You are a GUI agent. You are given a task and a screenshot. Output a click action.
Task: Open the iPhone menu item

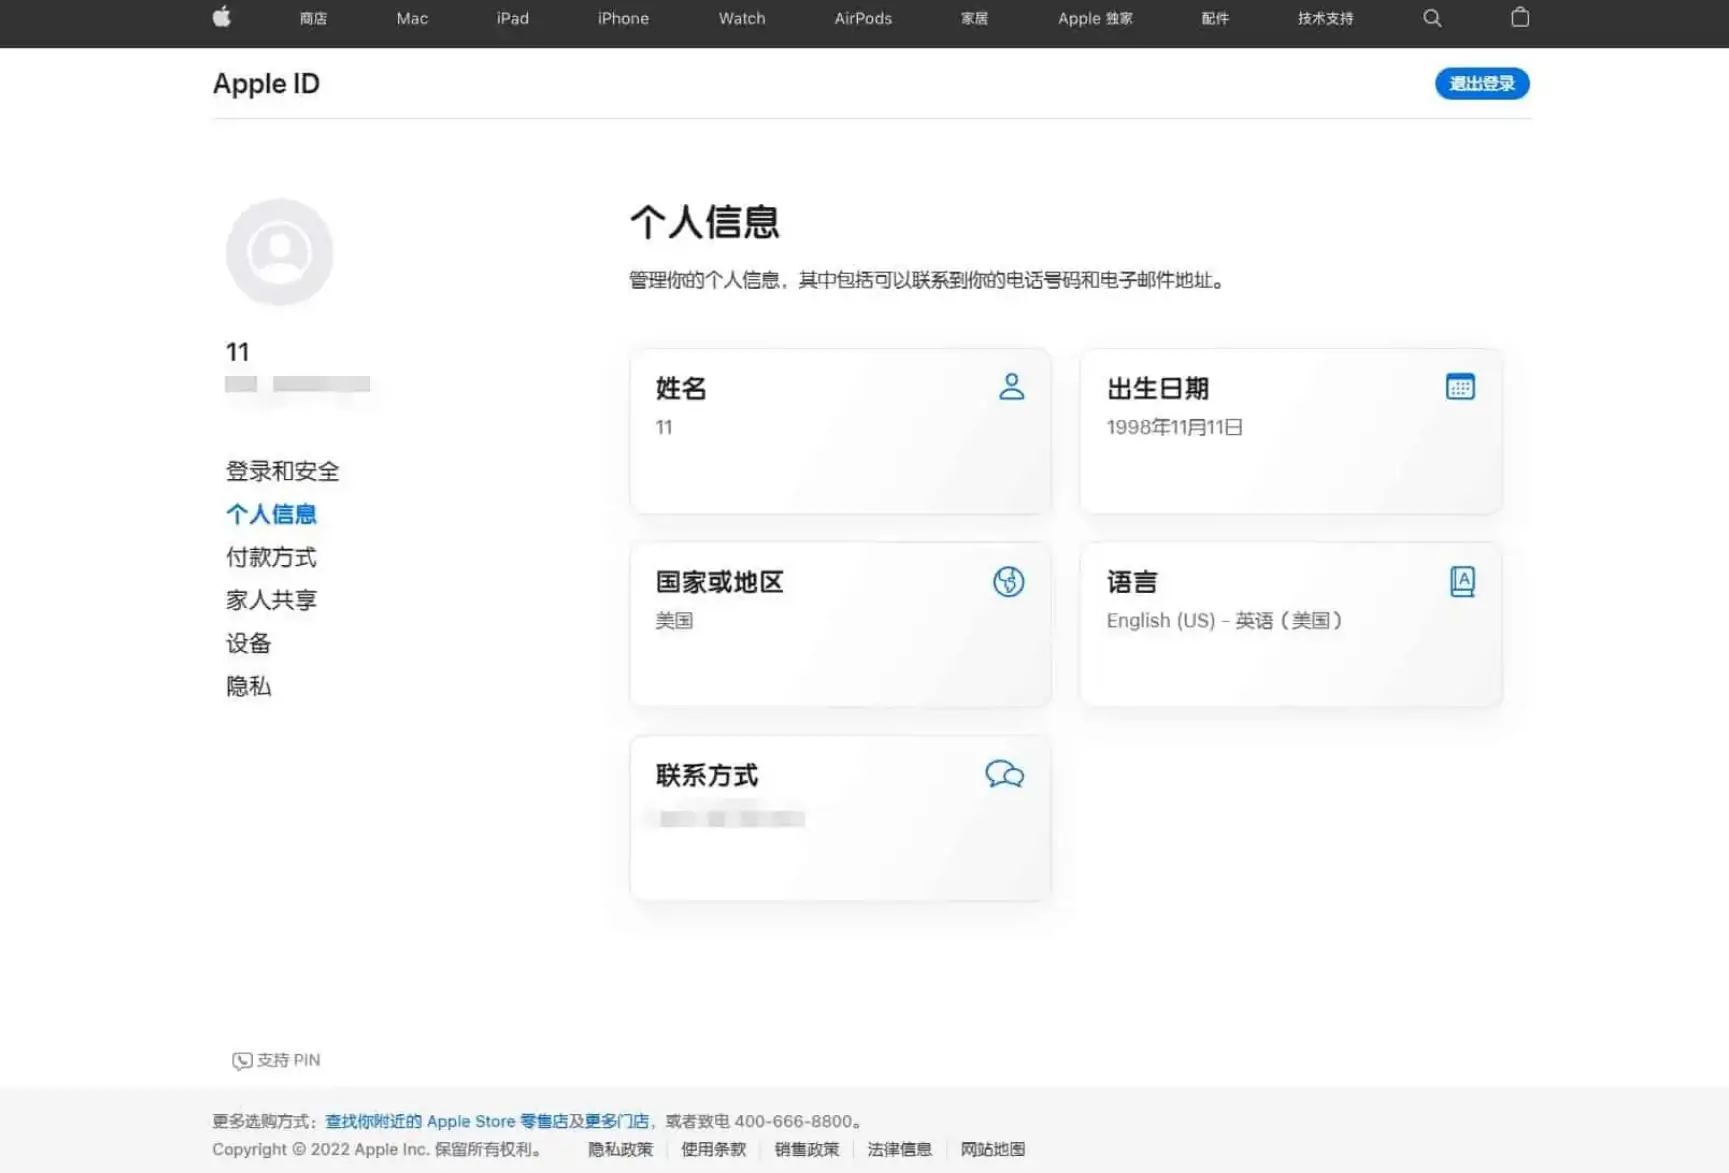pos(622,17)
